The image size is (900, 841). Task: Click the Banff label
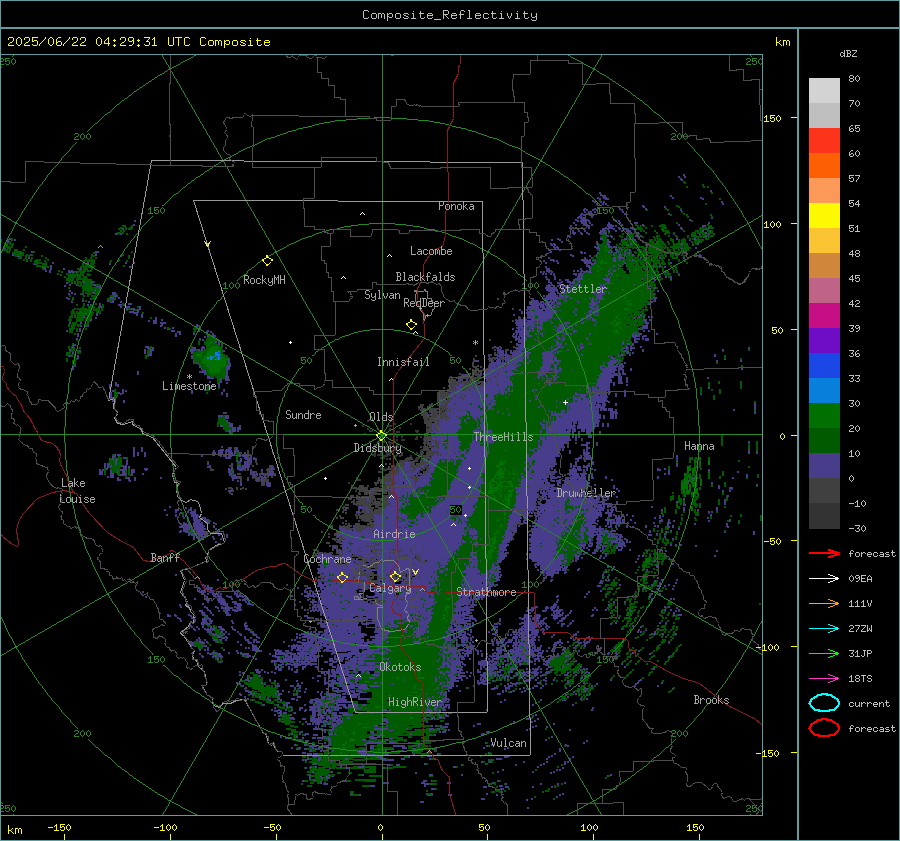pyautogui.click(x=165, y=557)
